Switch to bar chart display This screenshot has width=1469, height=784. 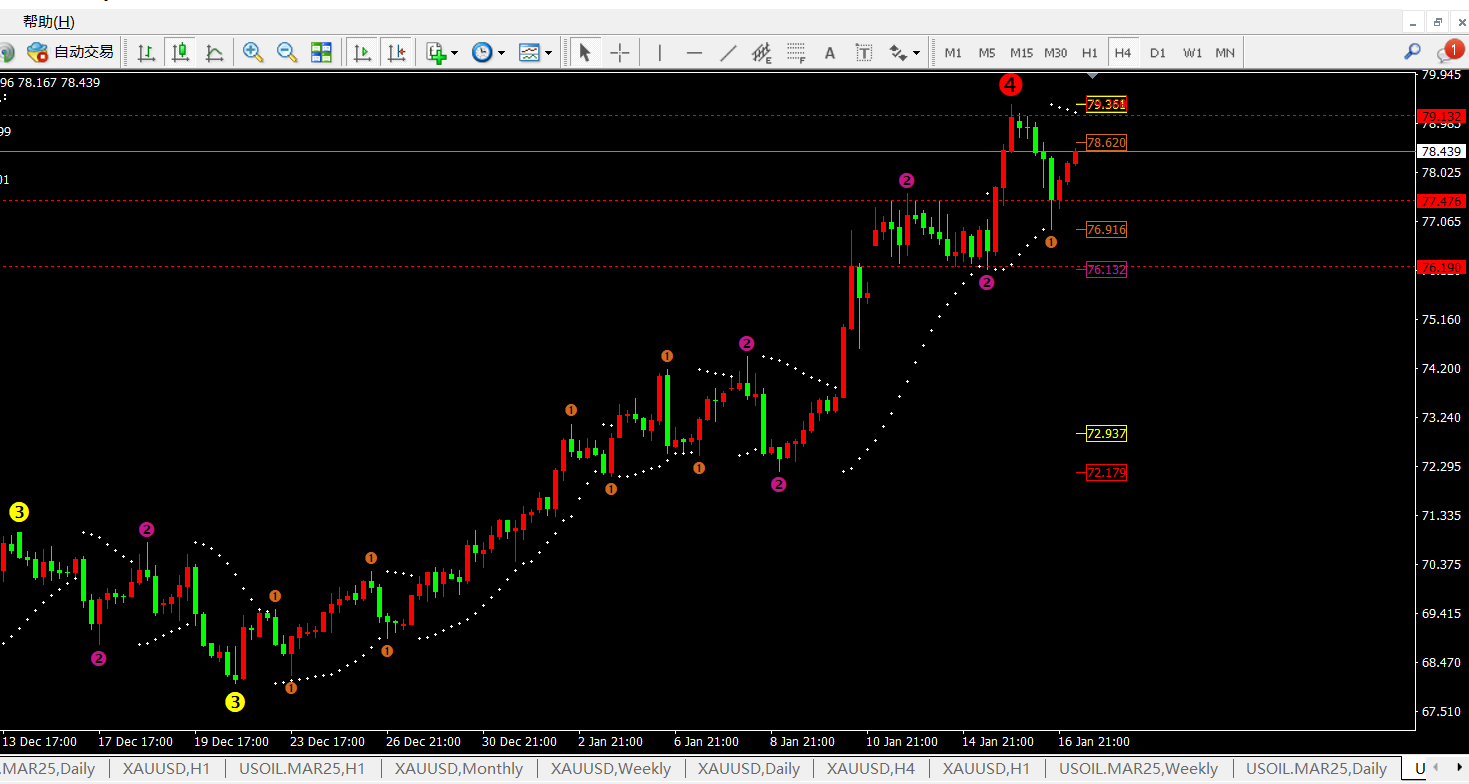(146, 53)
